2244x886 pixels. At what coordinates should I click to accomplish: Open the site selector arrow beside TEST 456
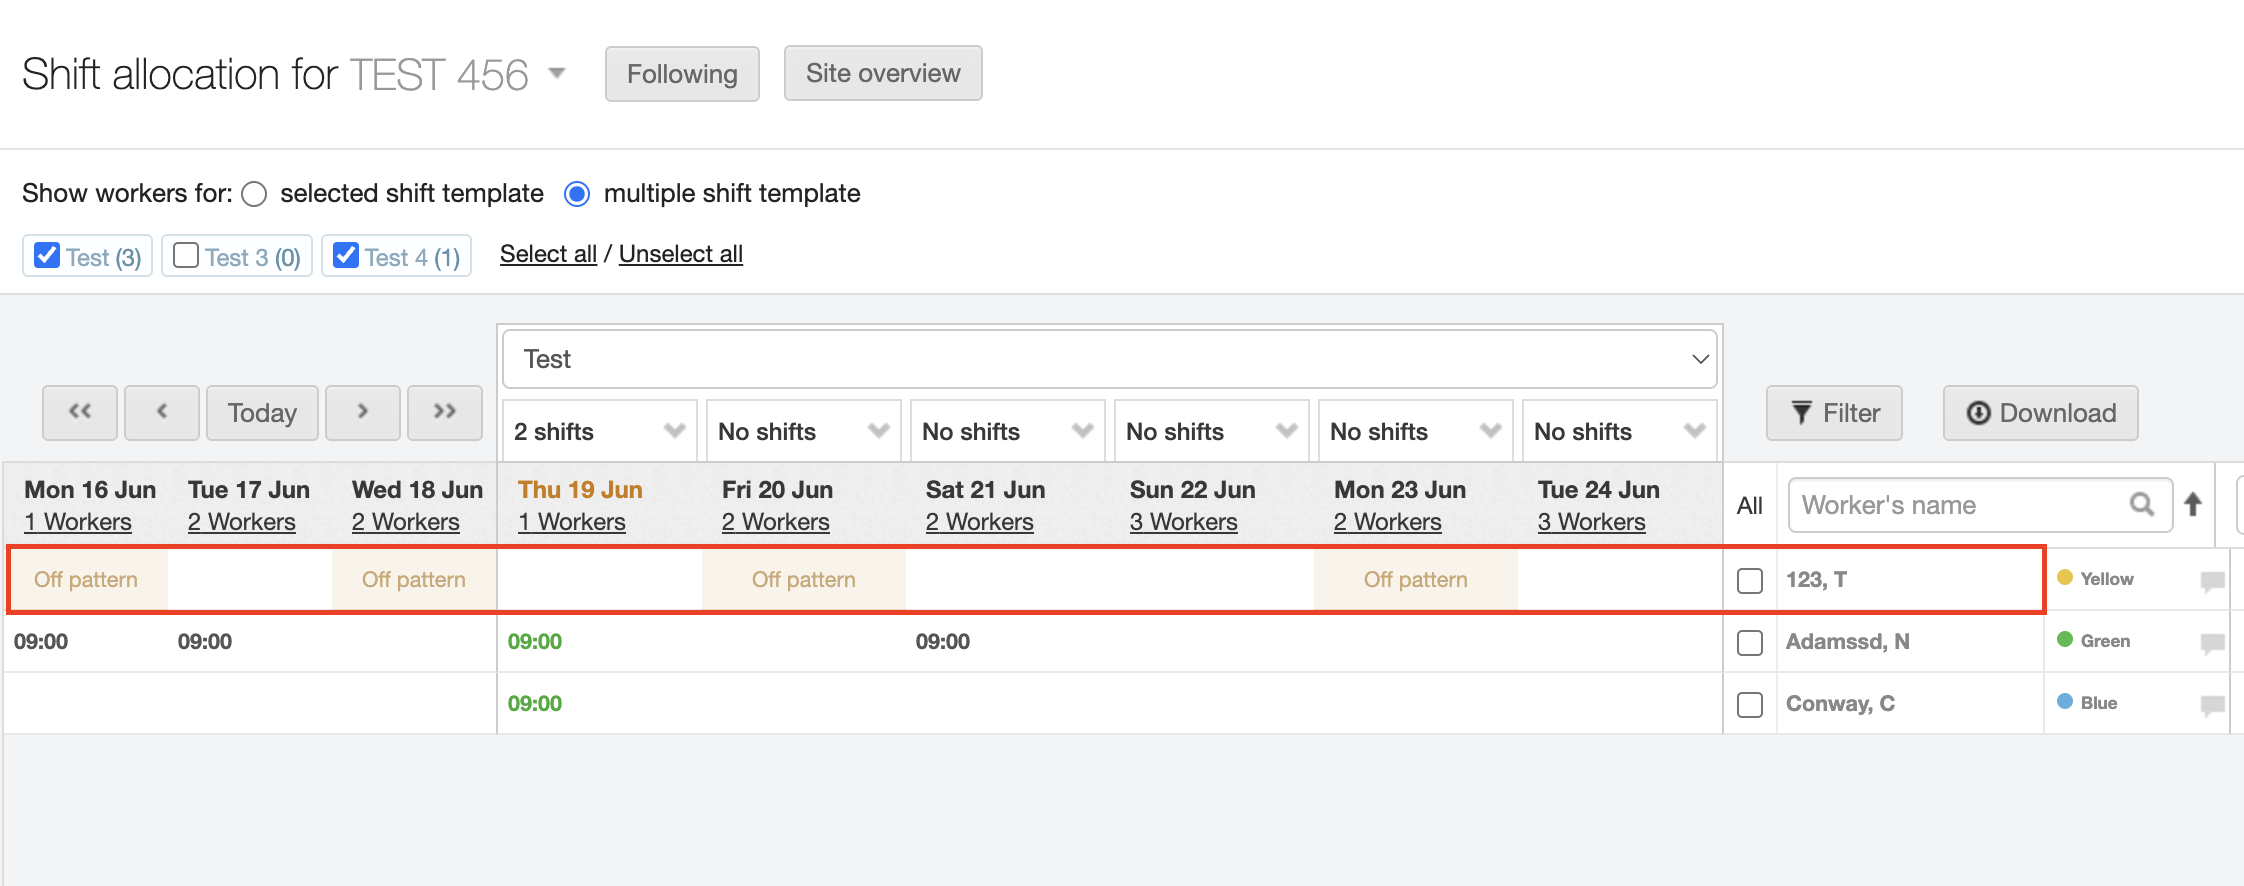pyautogui.click(x=557, y=73)
